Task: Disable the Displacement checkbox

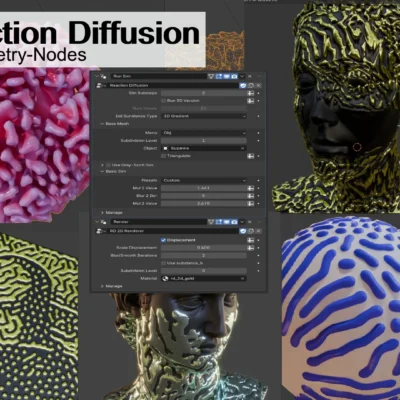Action: pyautogui.click(x=163, y=240)
